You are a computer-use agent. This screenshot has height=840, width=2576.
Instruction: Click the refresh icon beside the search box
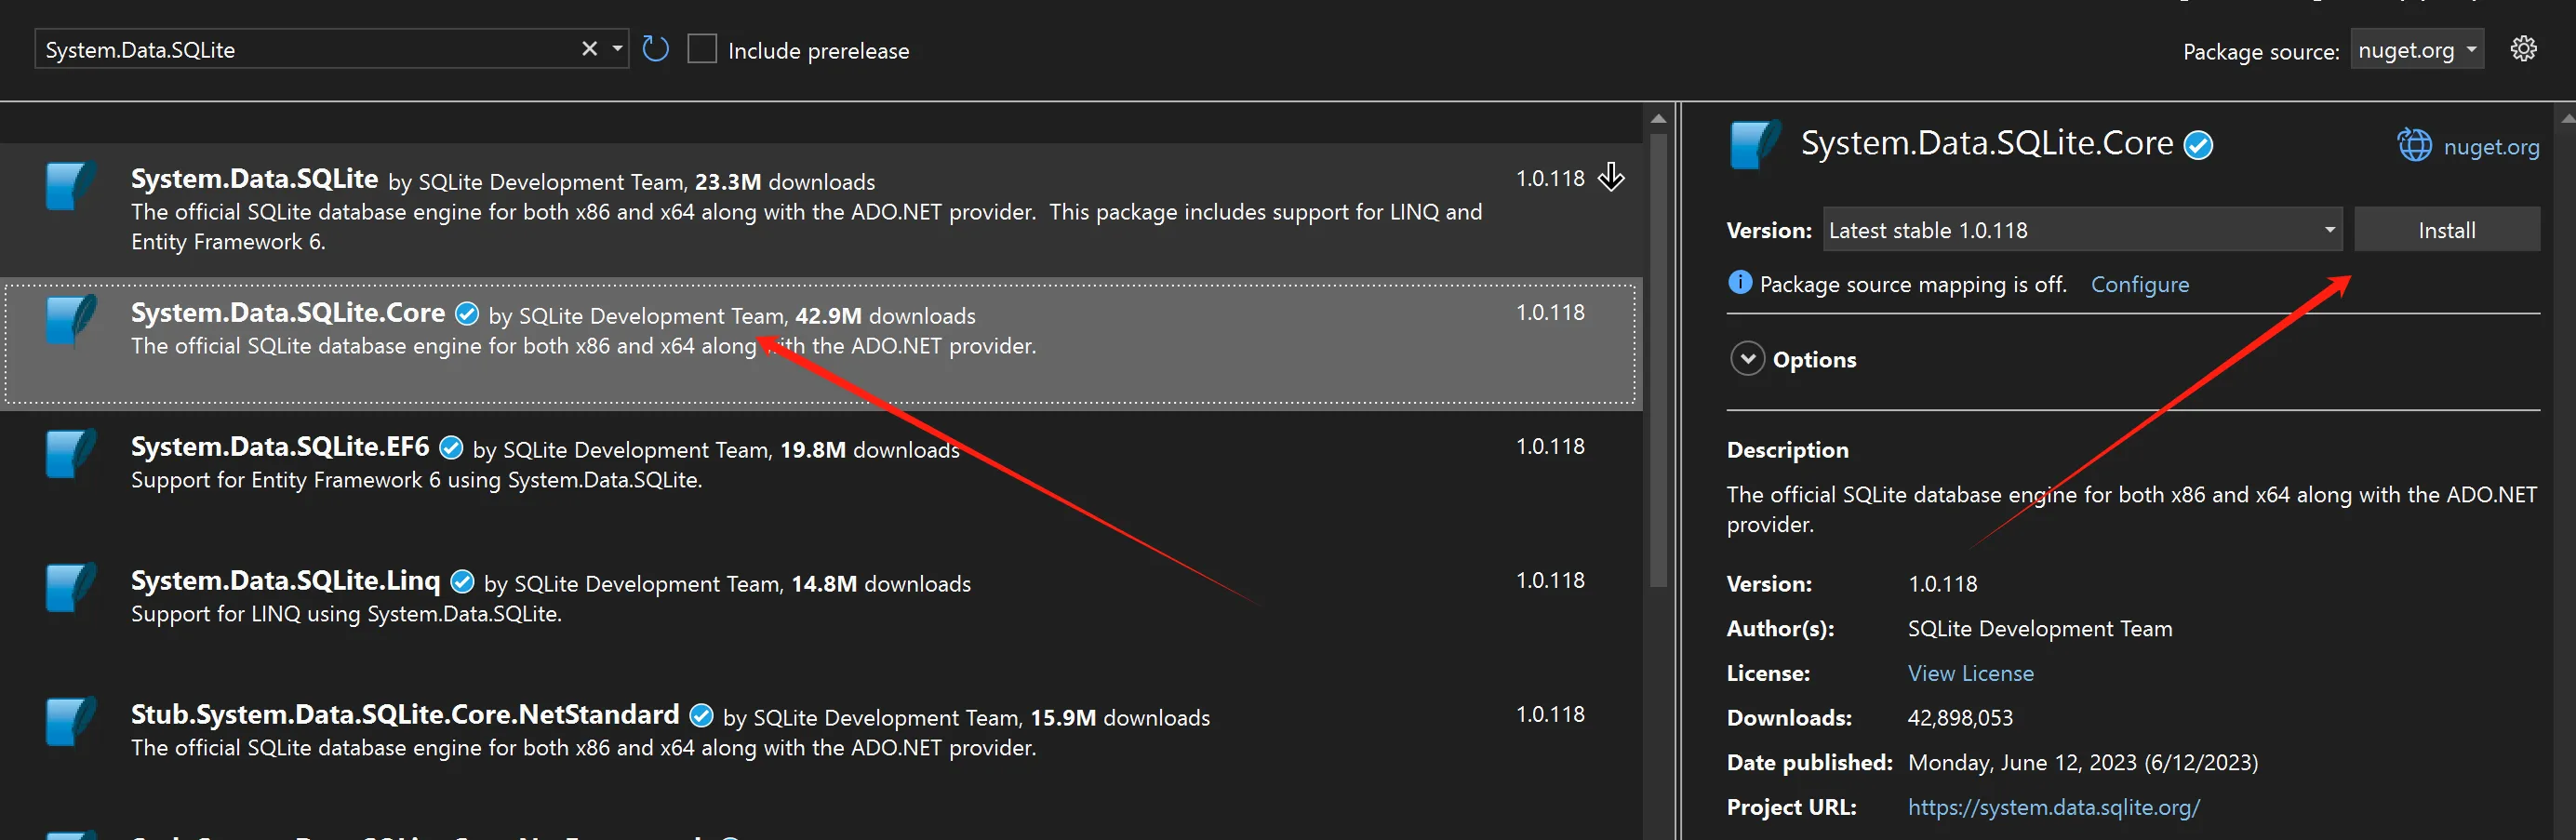click(655, 49)
